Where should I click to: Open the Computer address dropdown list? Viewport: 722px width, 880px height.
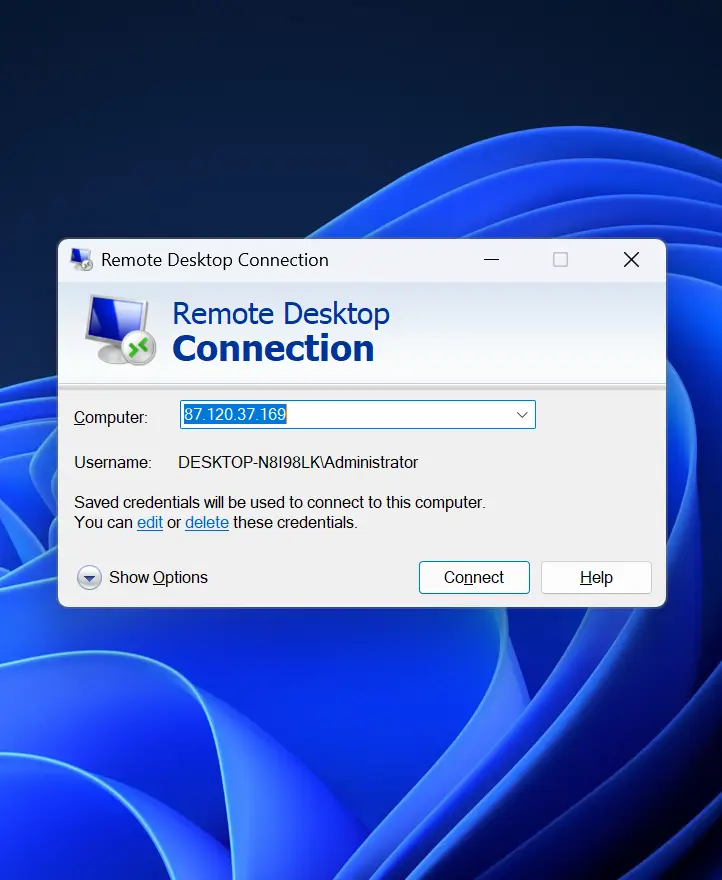pyautogui.click(x=522, y=415)
